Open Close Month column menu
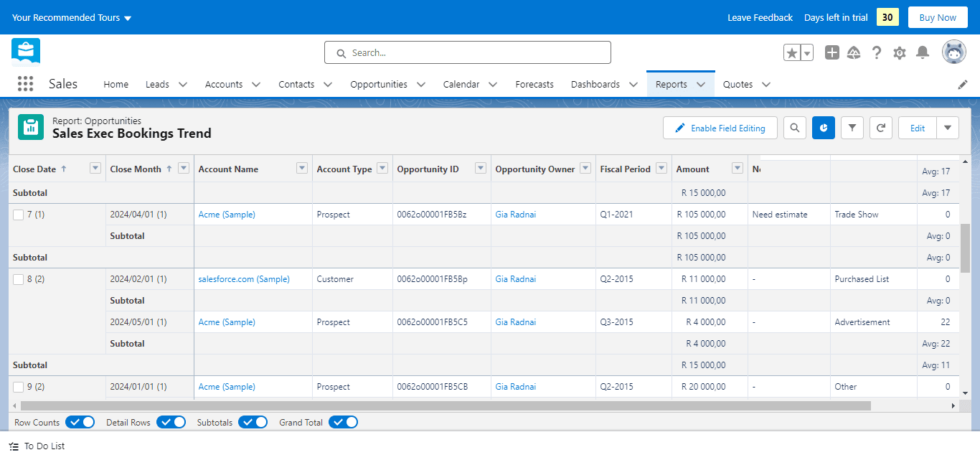 [x=184, y=168]
